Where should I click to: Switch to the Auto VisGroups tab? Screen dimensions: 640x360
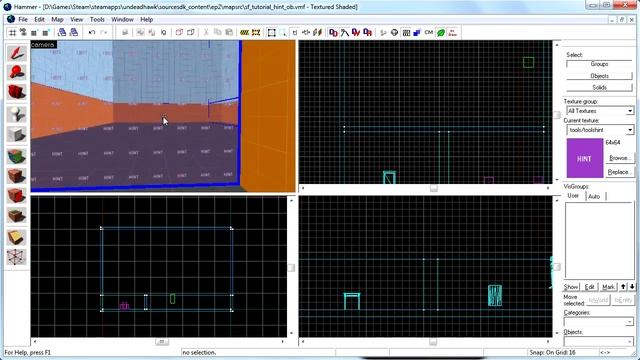[x=594, y=196]
